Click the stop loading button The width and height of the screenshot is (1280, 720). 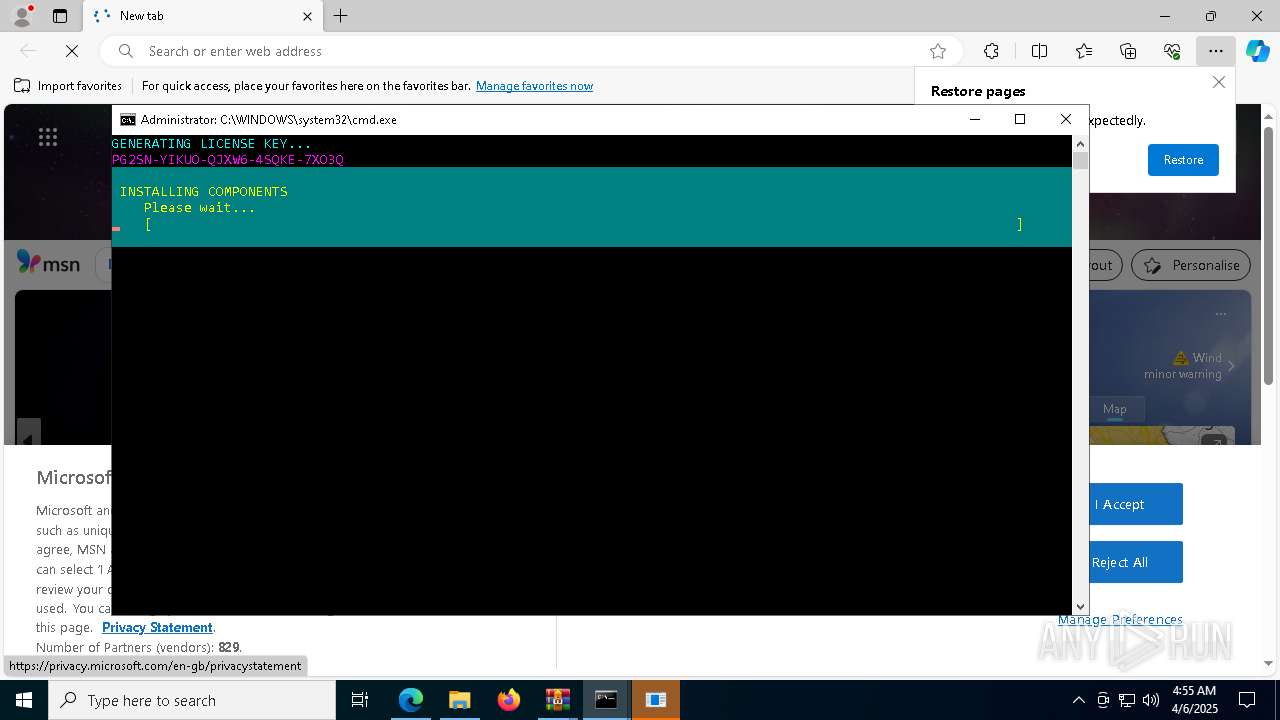click(72, 51)
